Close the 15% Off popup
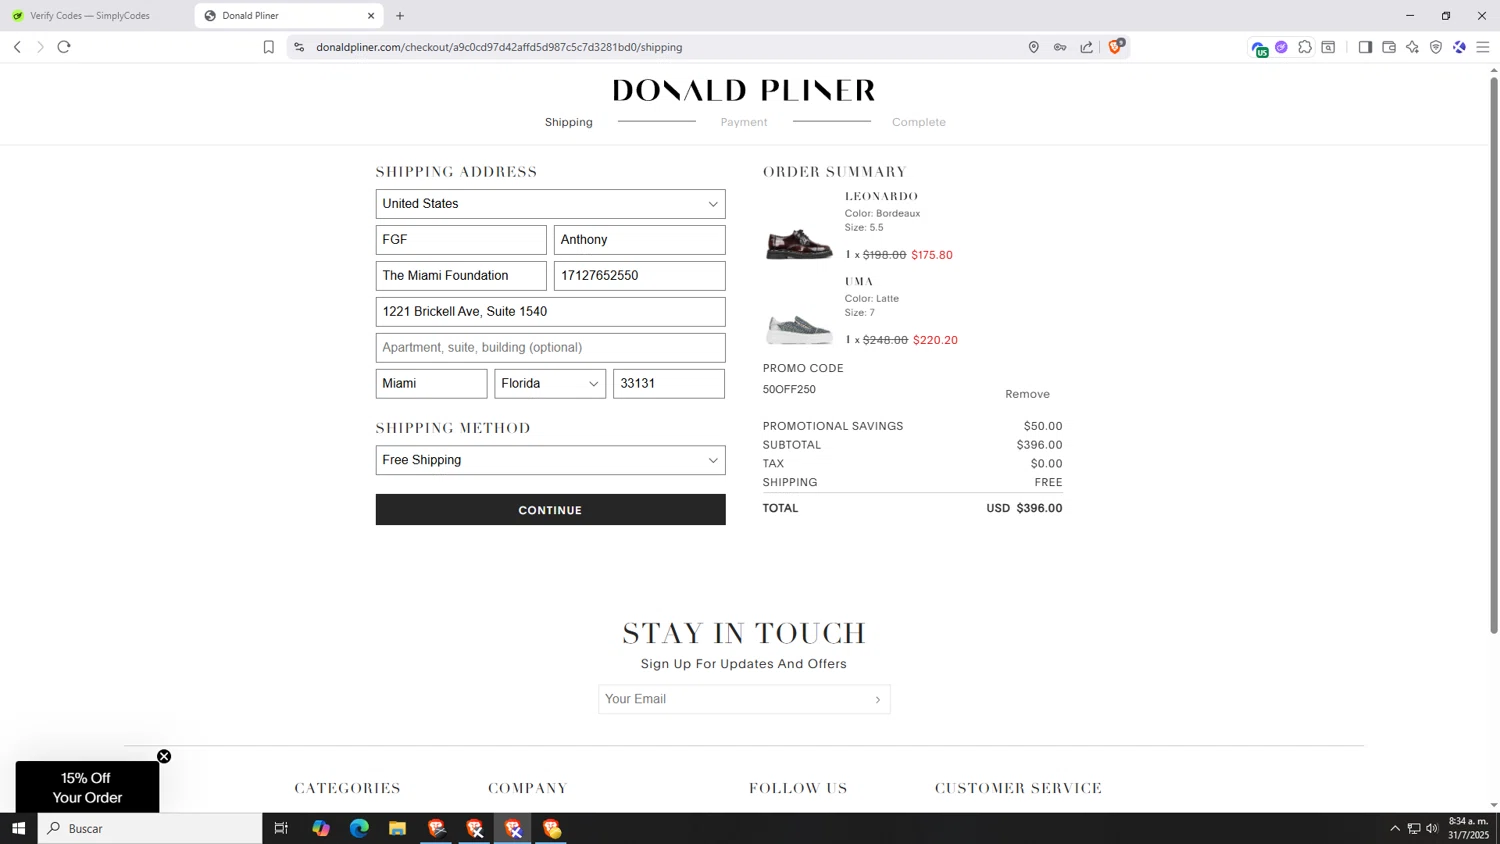 (x=164, y=757)
